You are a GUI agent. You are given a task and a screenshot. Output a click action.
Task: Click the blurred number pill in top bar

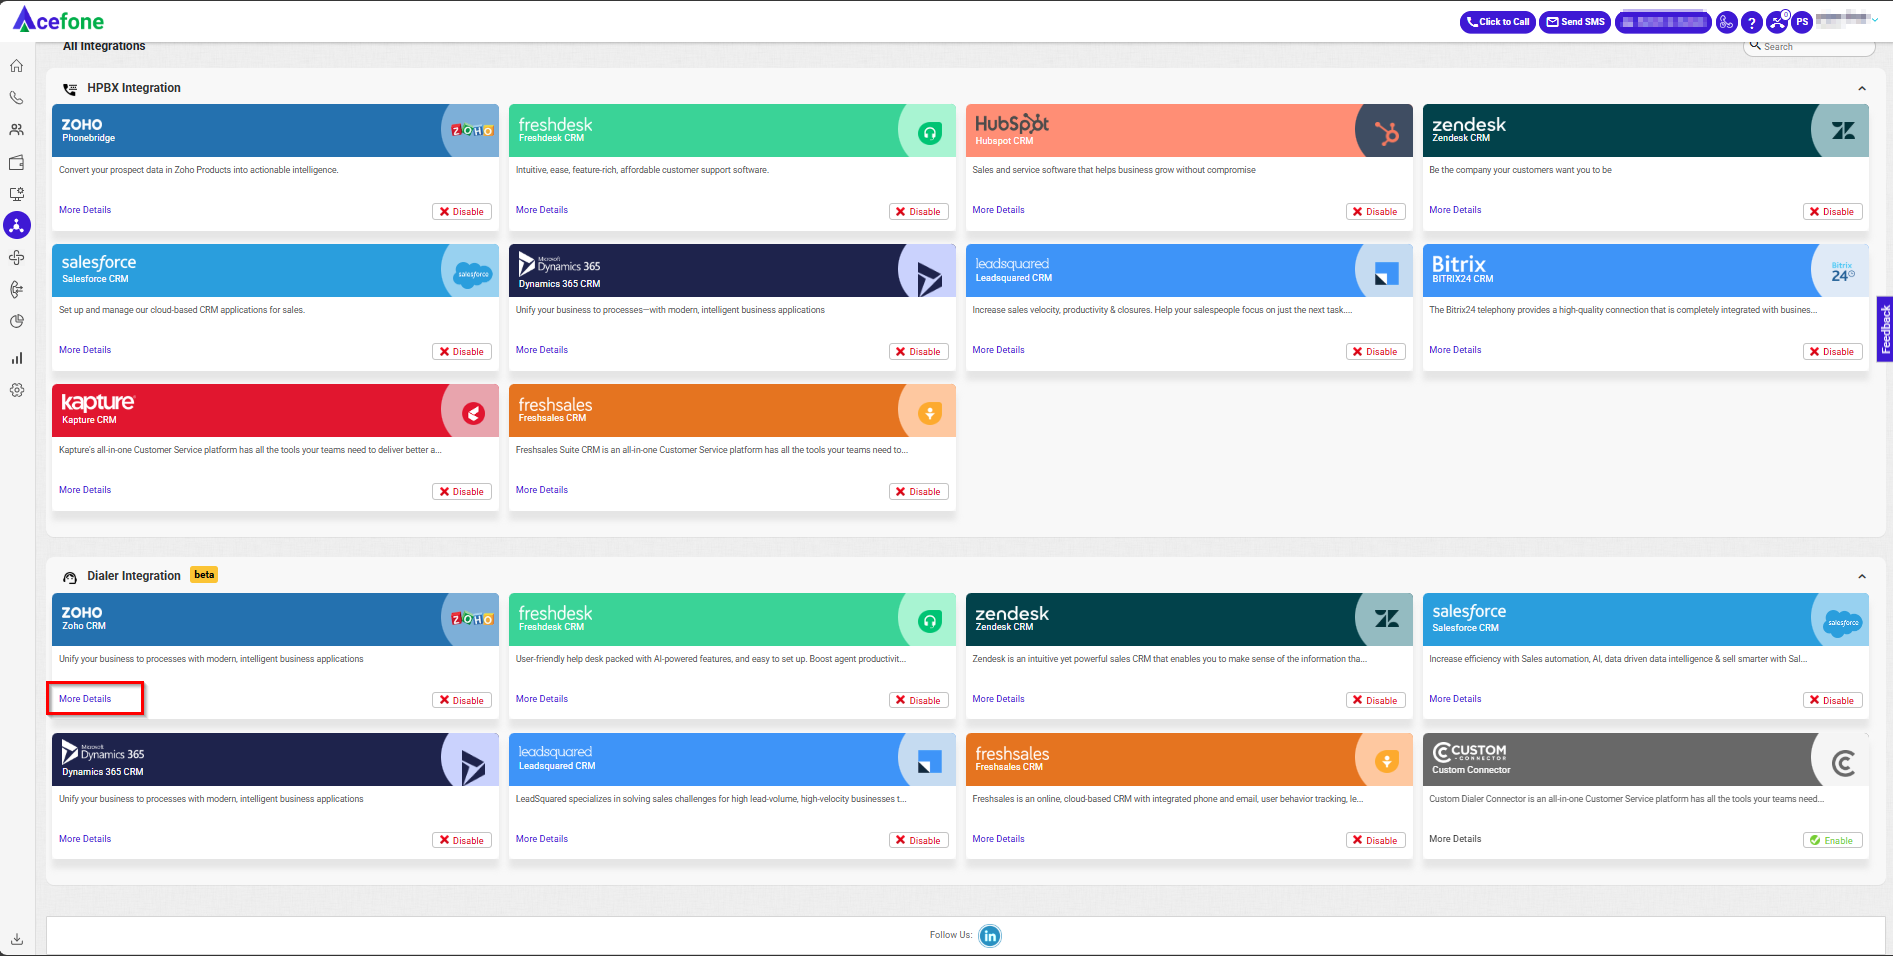click(1663, 22)
